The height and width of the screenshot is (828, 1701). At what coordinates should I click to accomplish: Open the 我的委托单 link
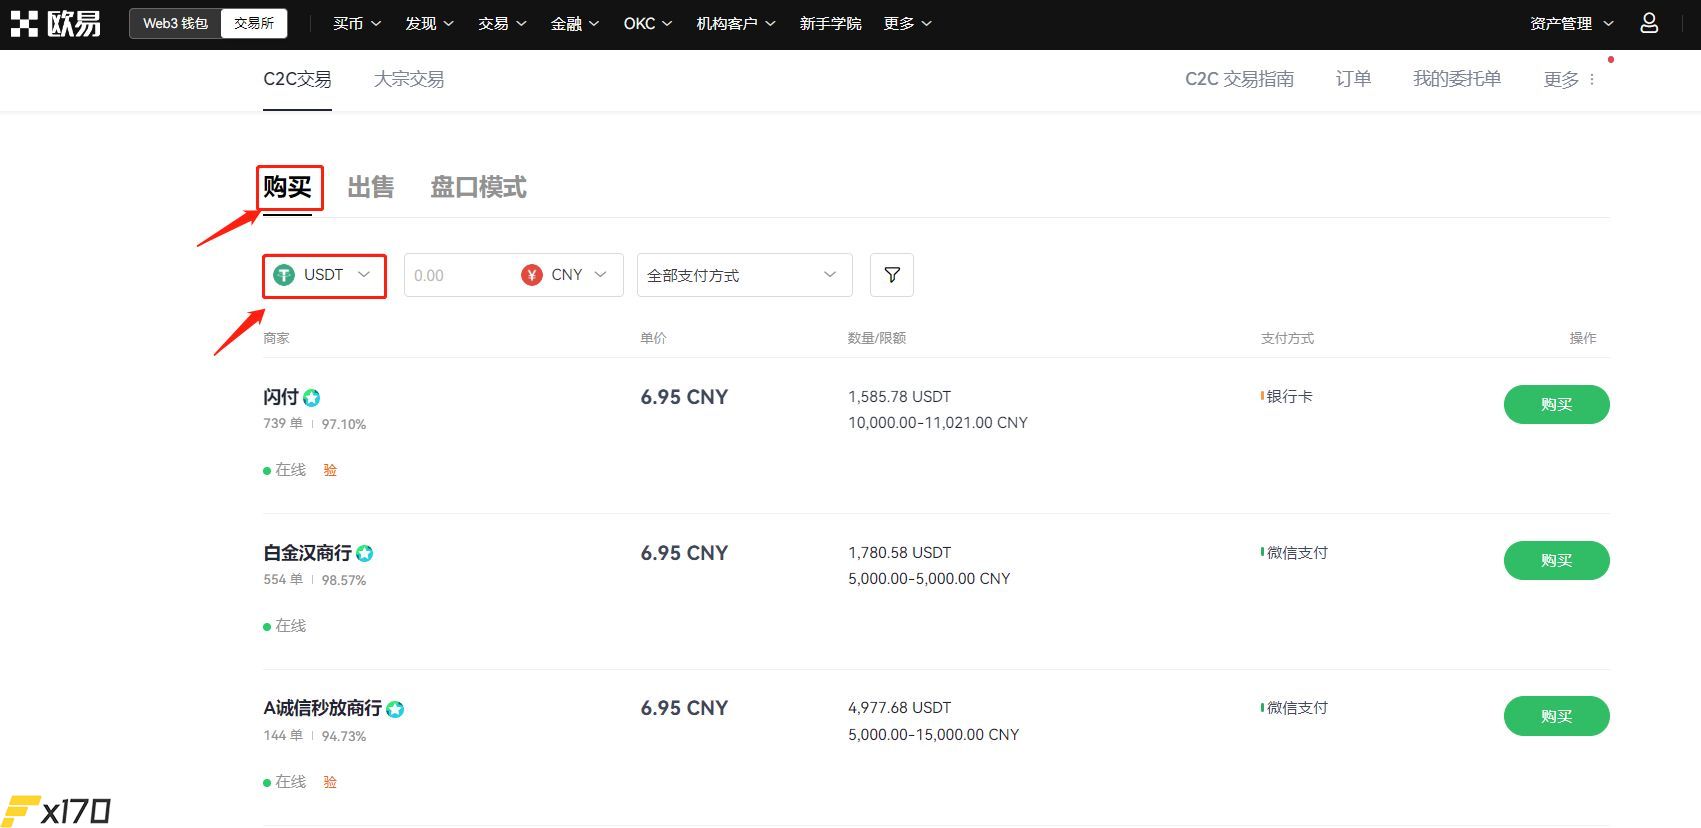(1457, 79)
